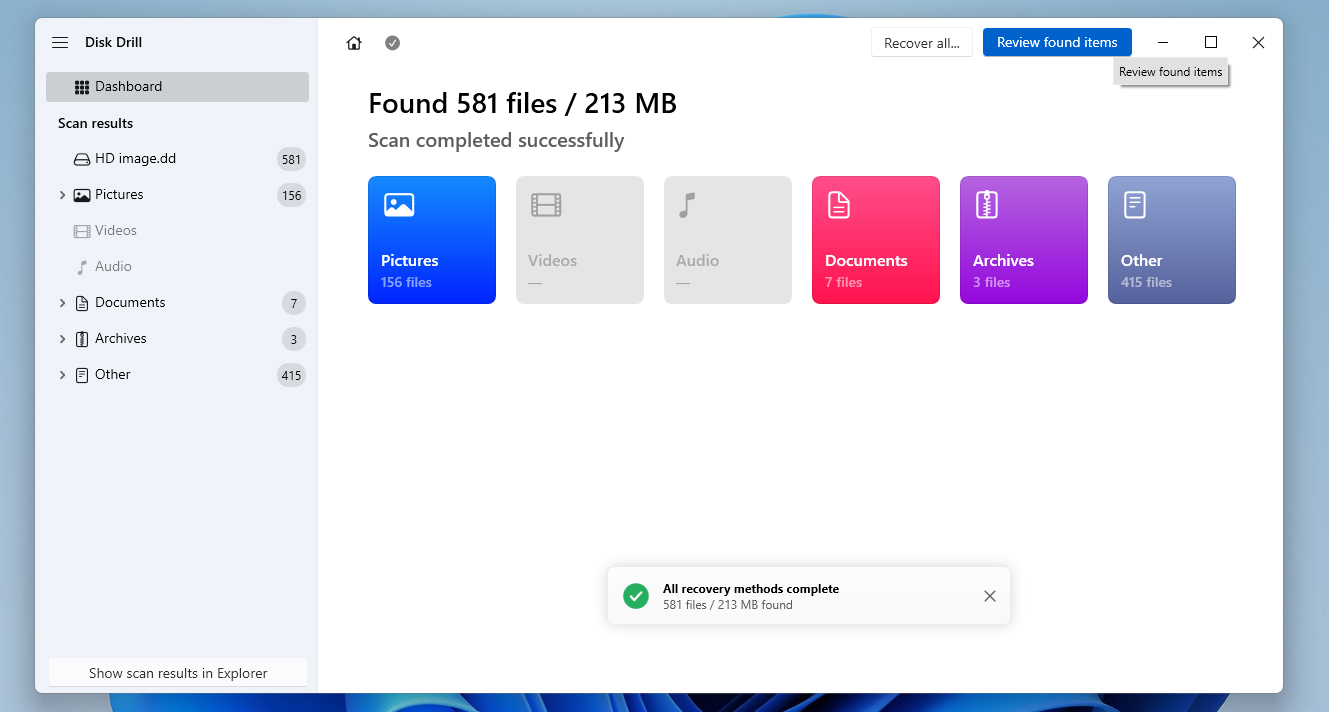Click the green success checkmark icon

click(x=636, y=596)
